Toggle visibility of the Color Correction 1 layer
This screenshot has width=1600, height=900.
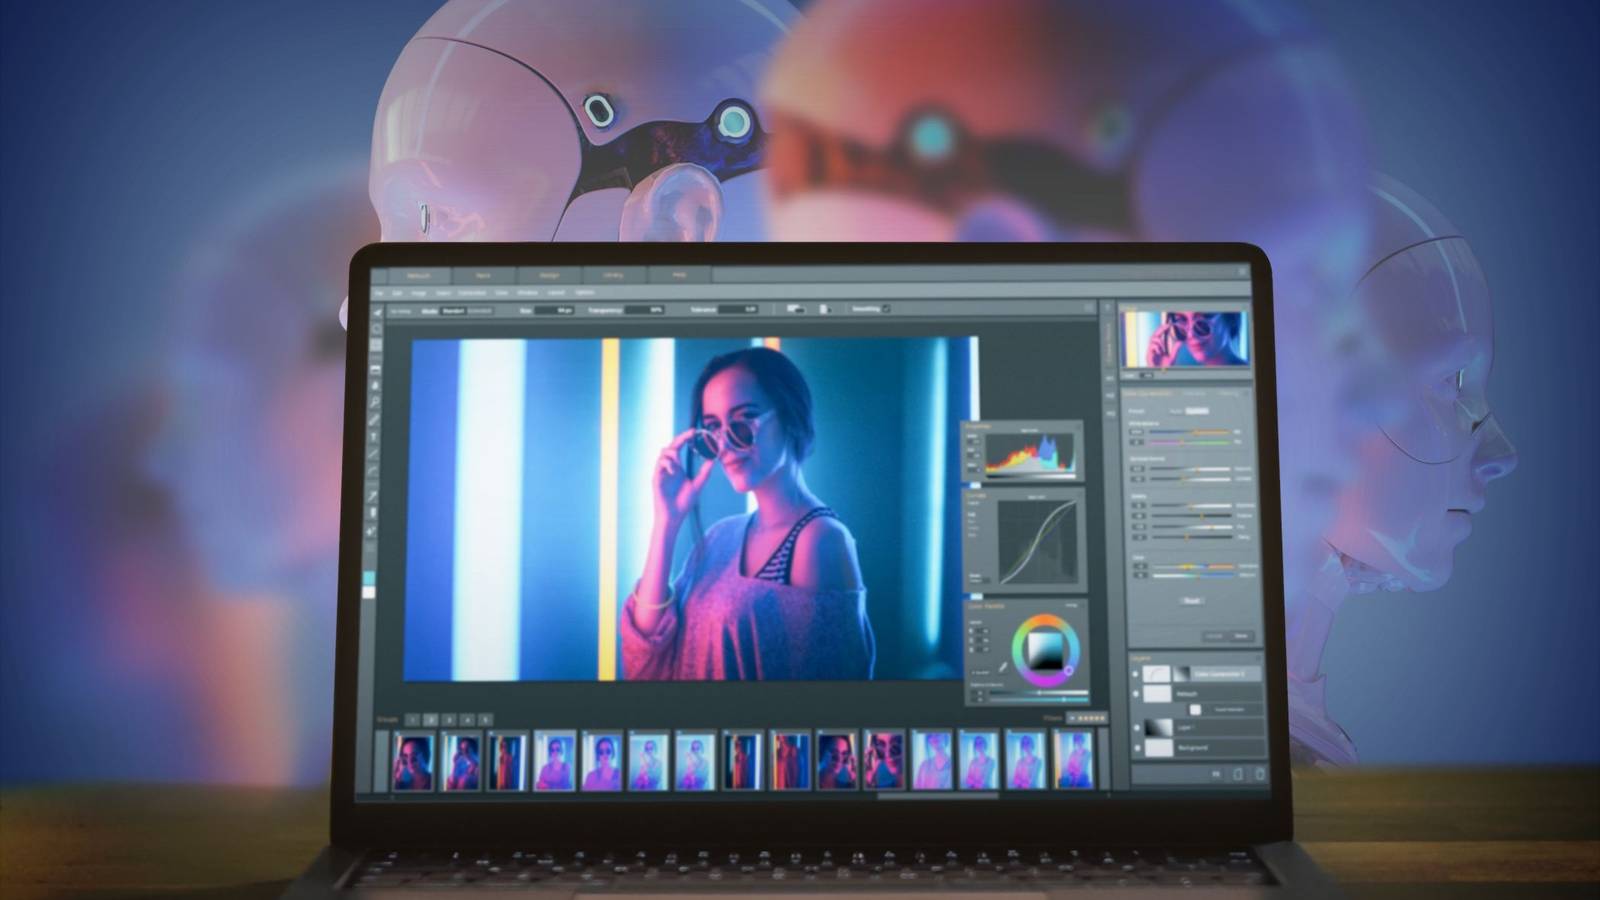point(1135,674)
